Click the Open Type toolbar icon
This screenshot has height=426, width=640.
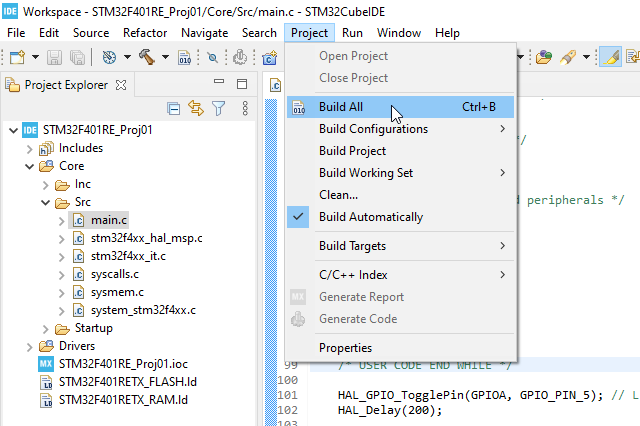point(543,57)
